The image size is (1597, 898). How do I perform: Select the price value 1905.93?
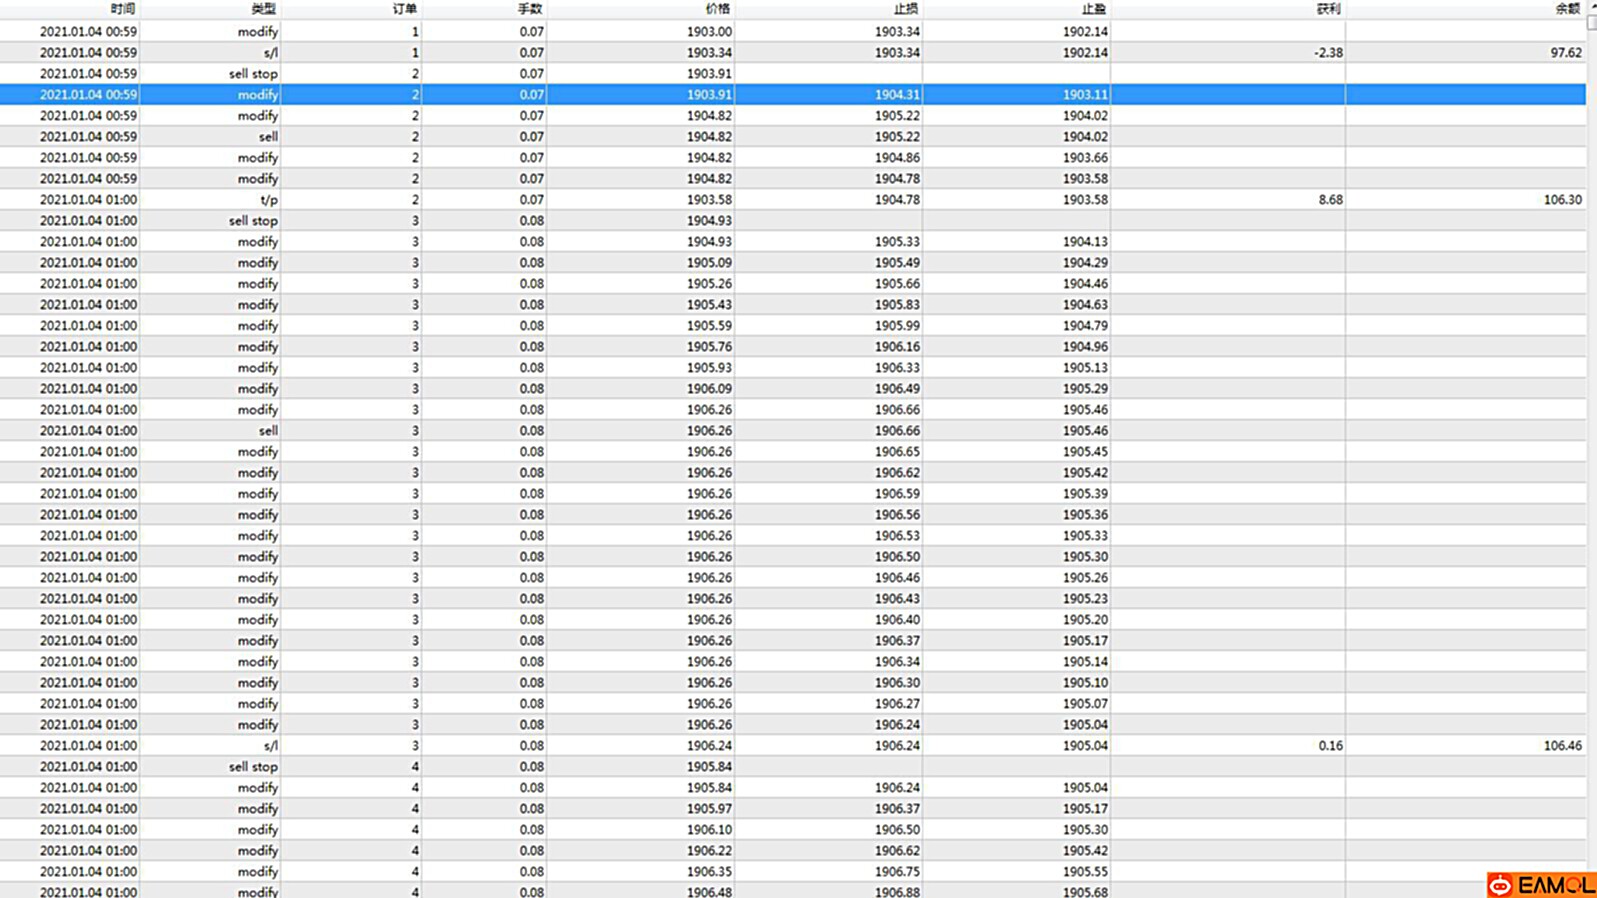pos(709,368)
